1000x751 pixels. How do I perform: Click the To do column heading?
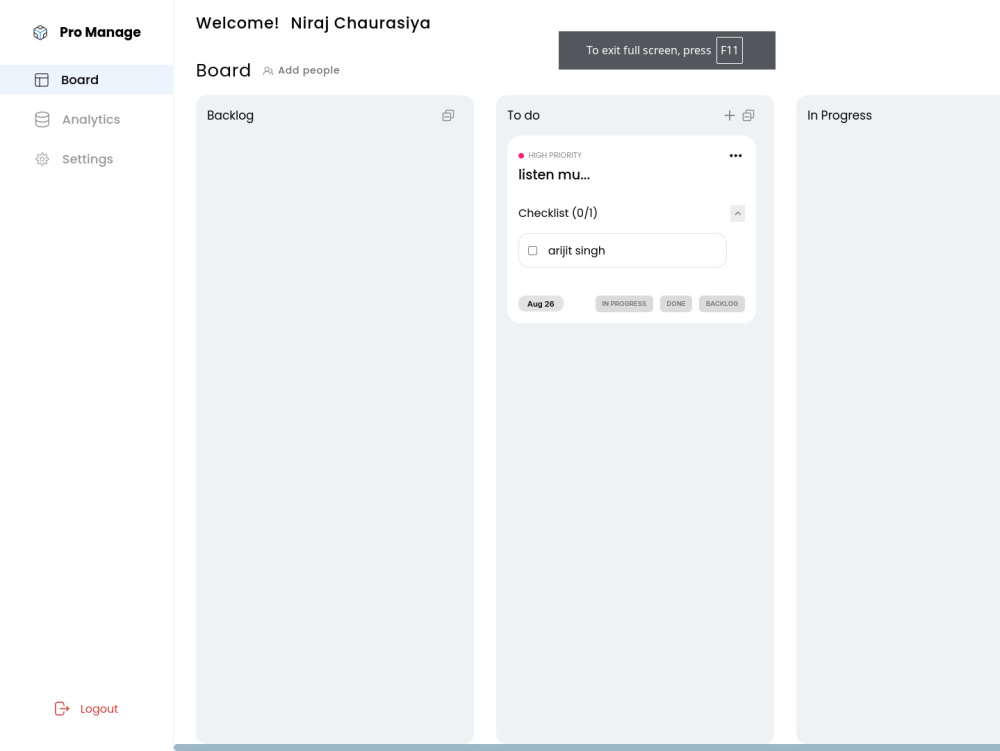pyautogui.click(x=524, y=115)
